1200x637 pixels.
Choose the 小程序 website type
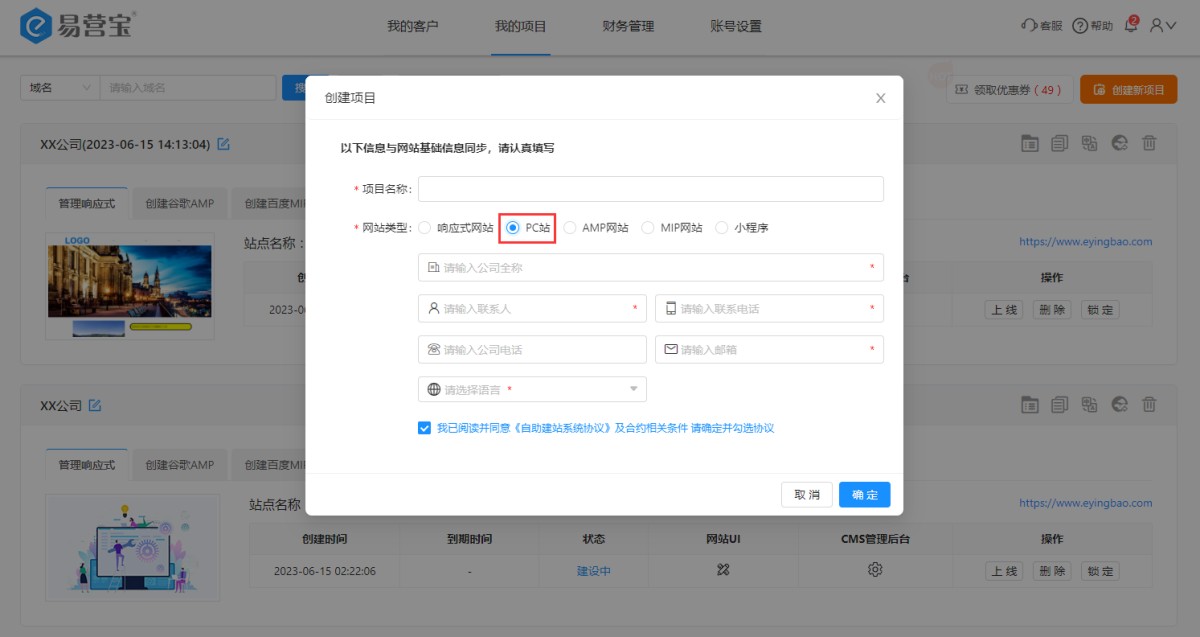(722, 228)
